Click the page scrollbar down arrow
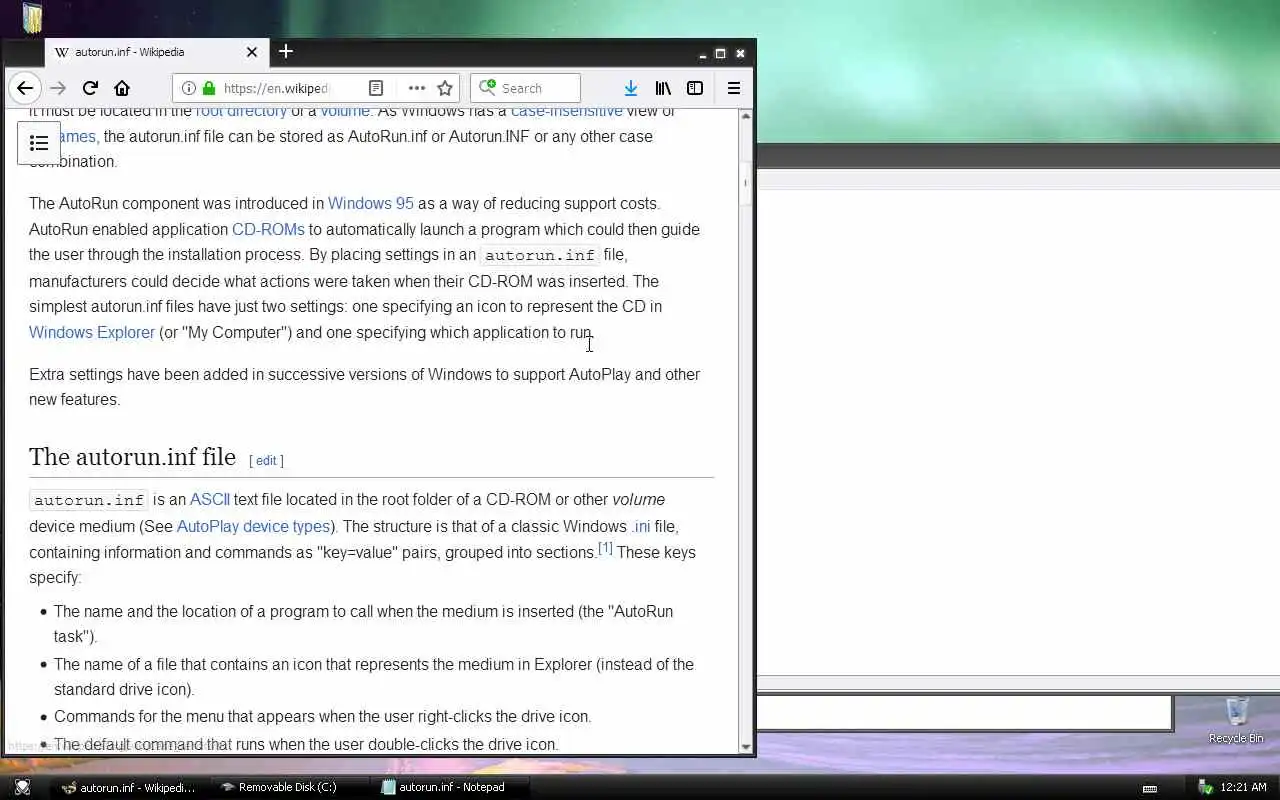Viewport: 1280px width, 800px height. (745, 746)
